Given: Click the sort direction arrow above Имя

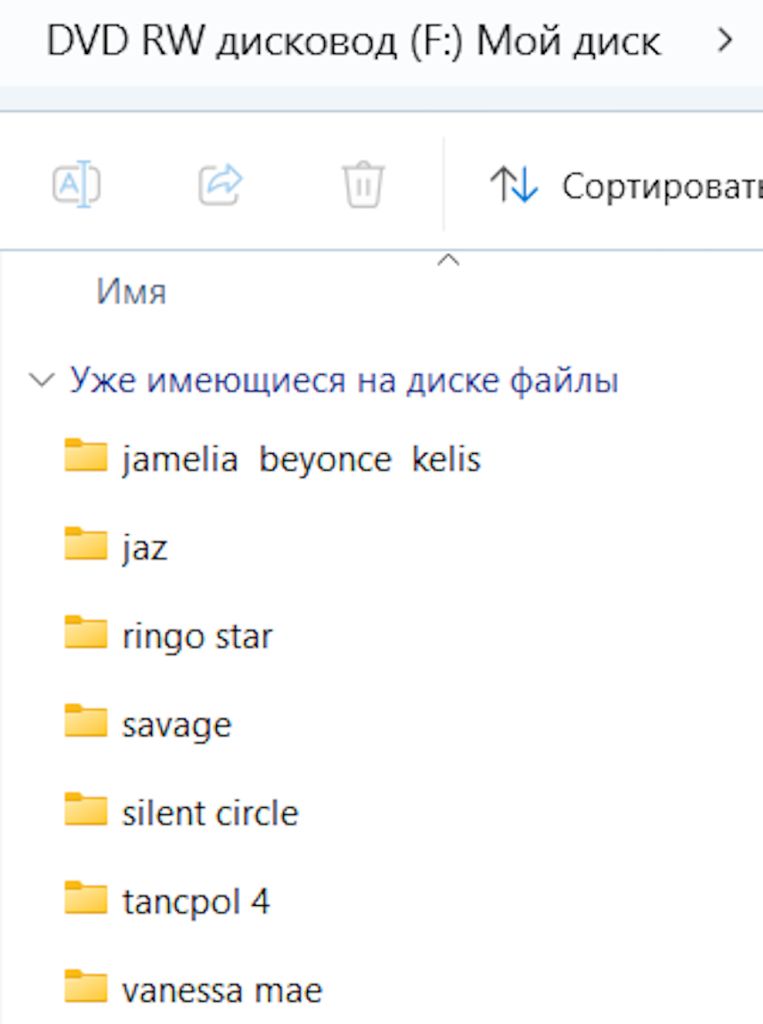Looking at the screenshot, I should (x=448, y=261).
